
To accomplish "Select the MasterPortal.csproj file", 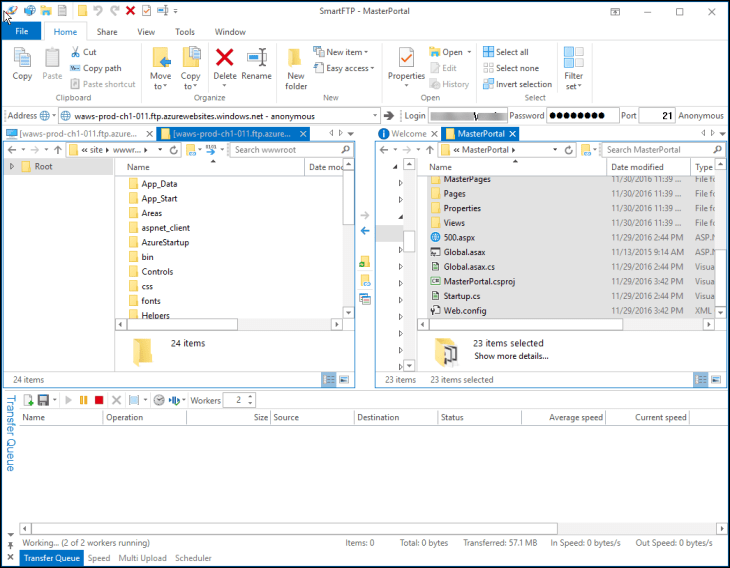I will tap(479, 281).
